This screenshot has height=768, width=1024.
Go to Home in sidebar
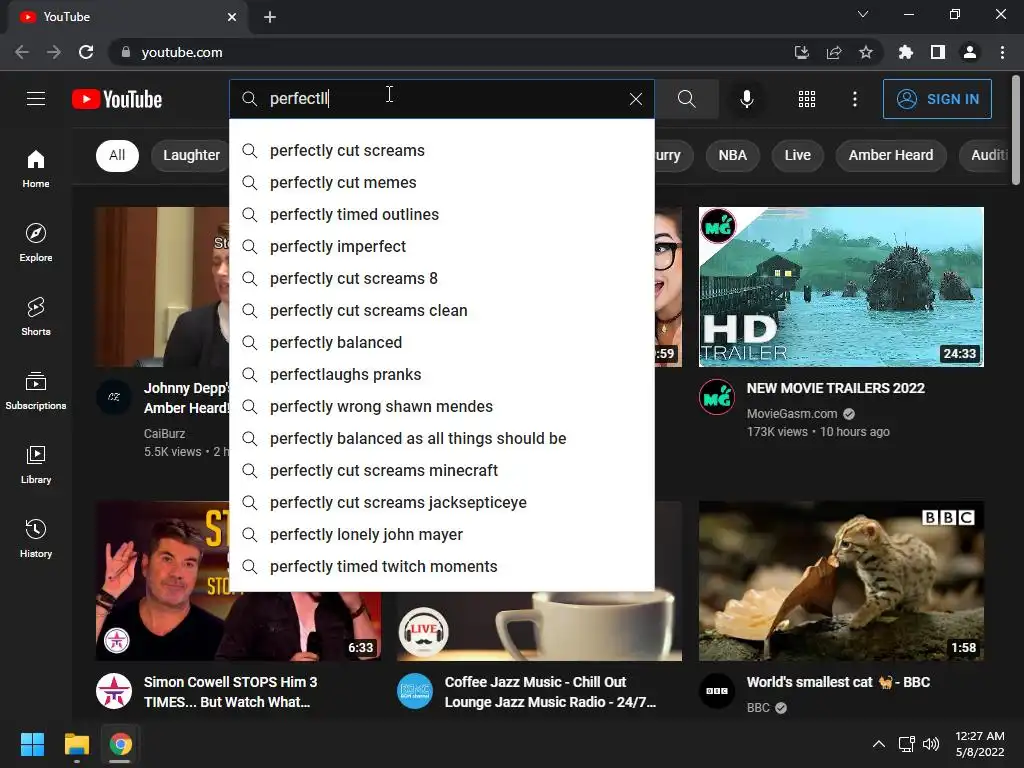pyautogui.click(x=36, y=168)
